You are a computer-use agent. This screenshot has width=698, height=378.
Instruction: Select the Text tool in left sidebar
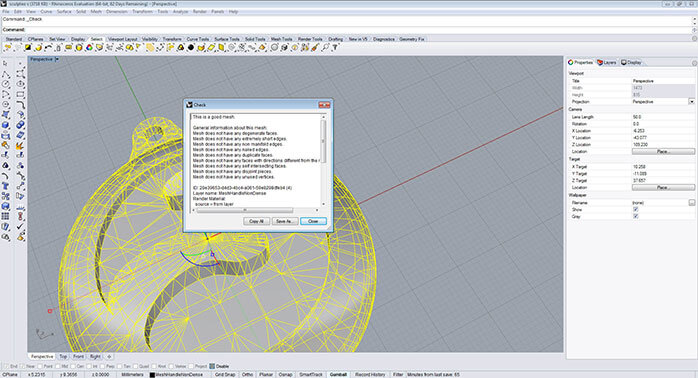coord(6,186)
